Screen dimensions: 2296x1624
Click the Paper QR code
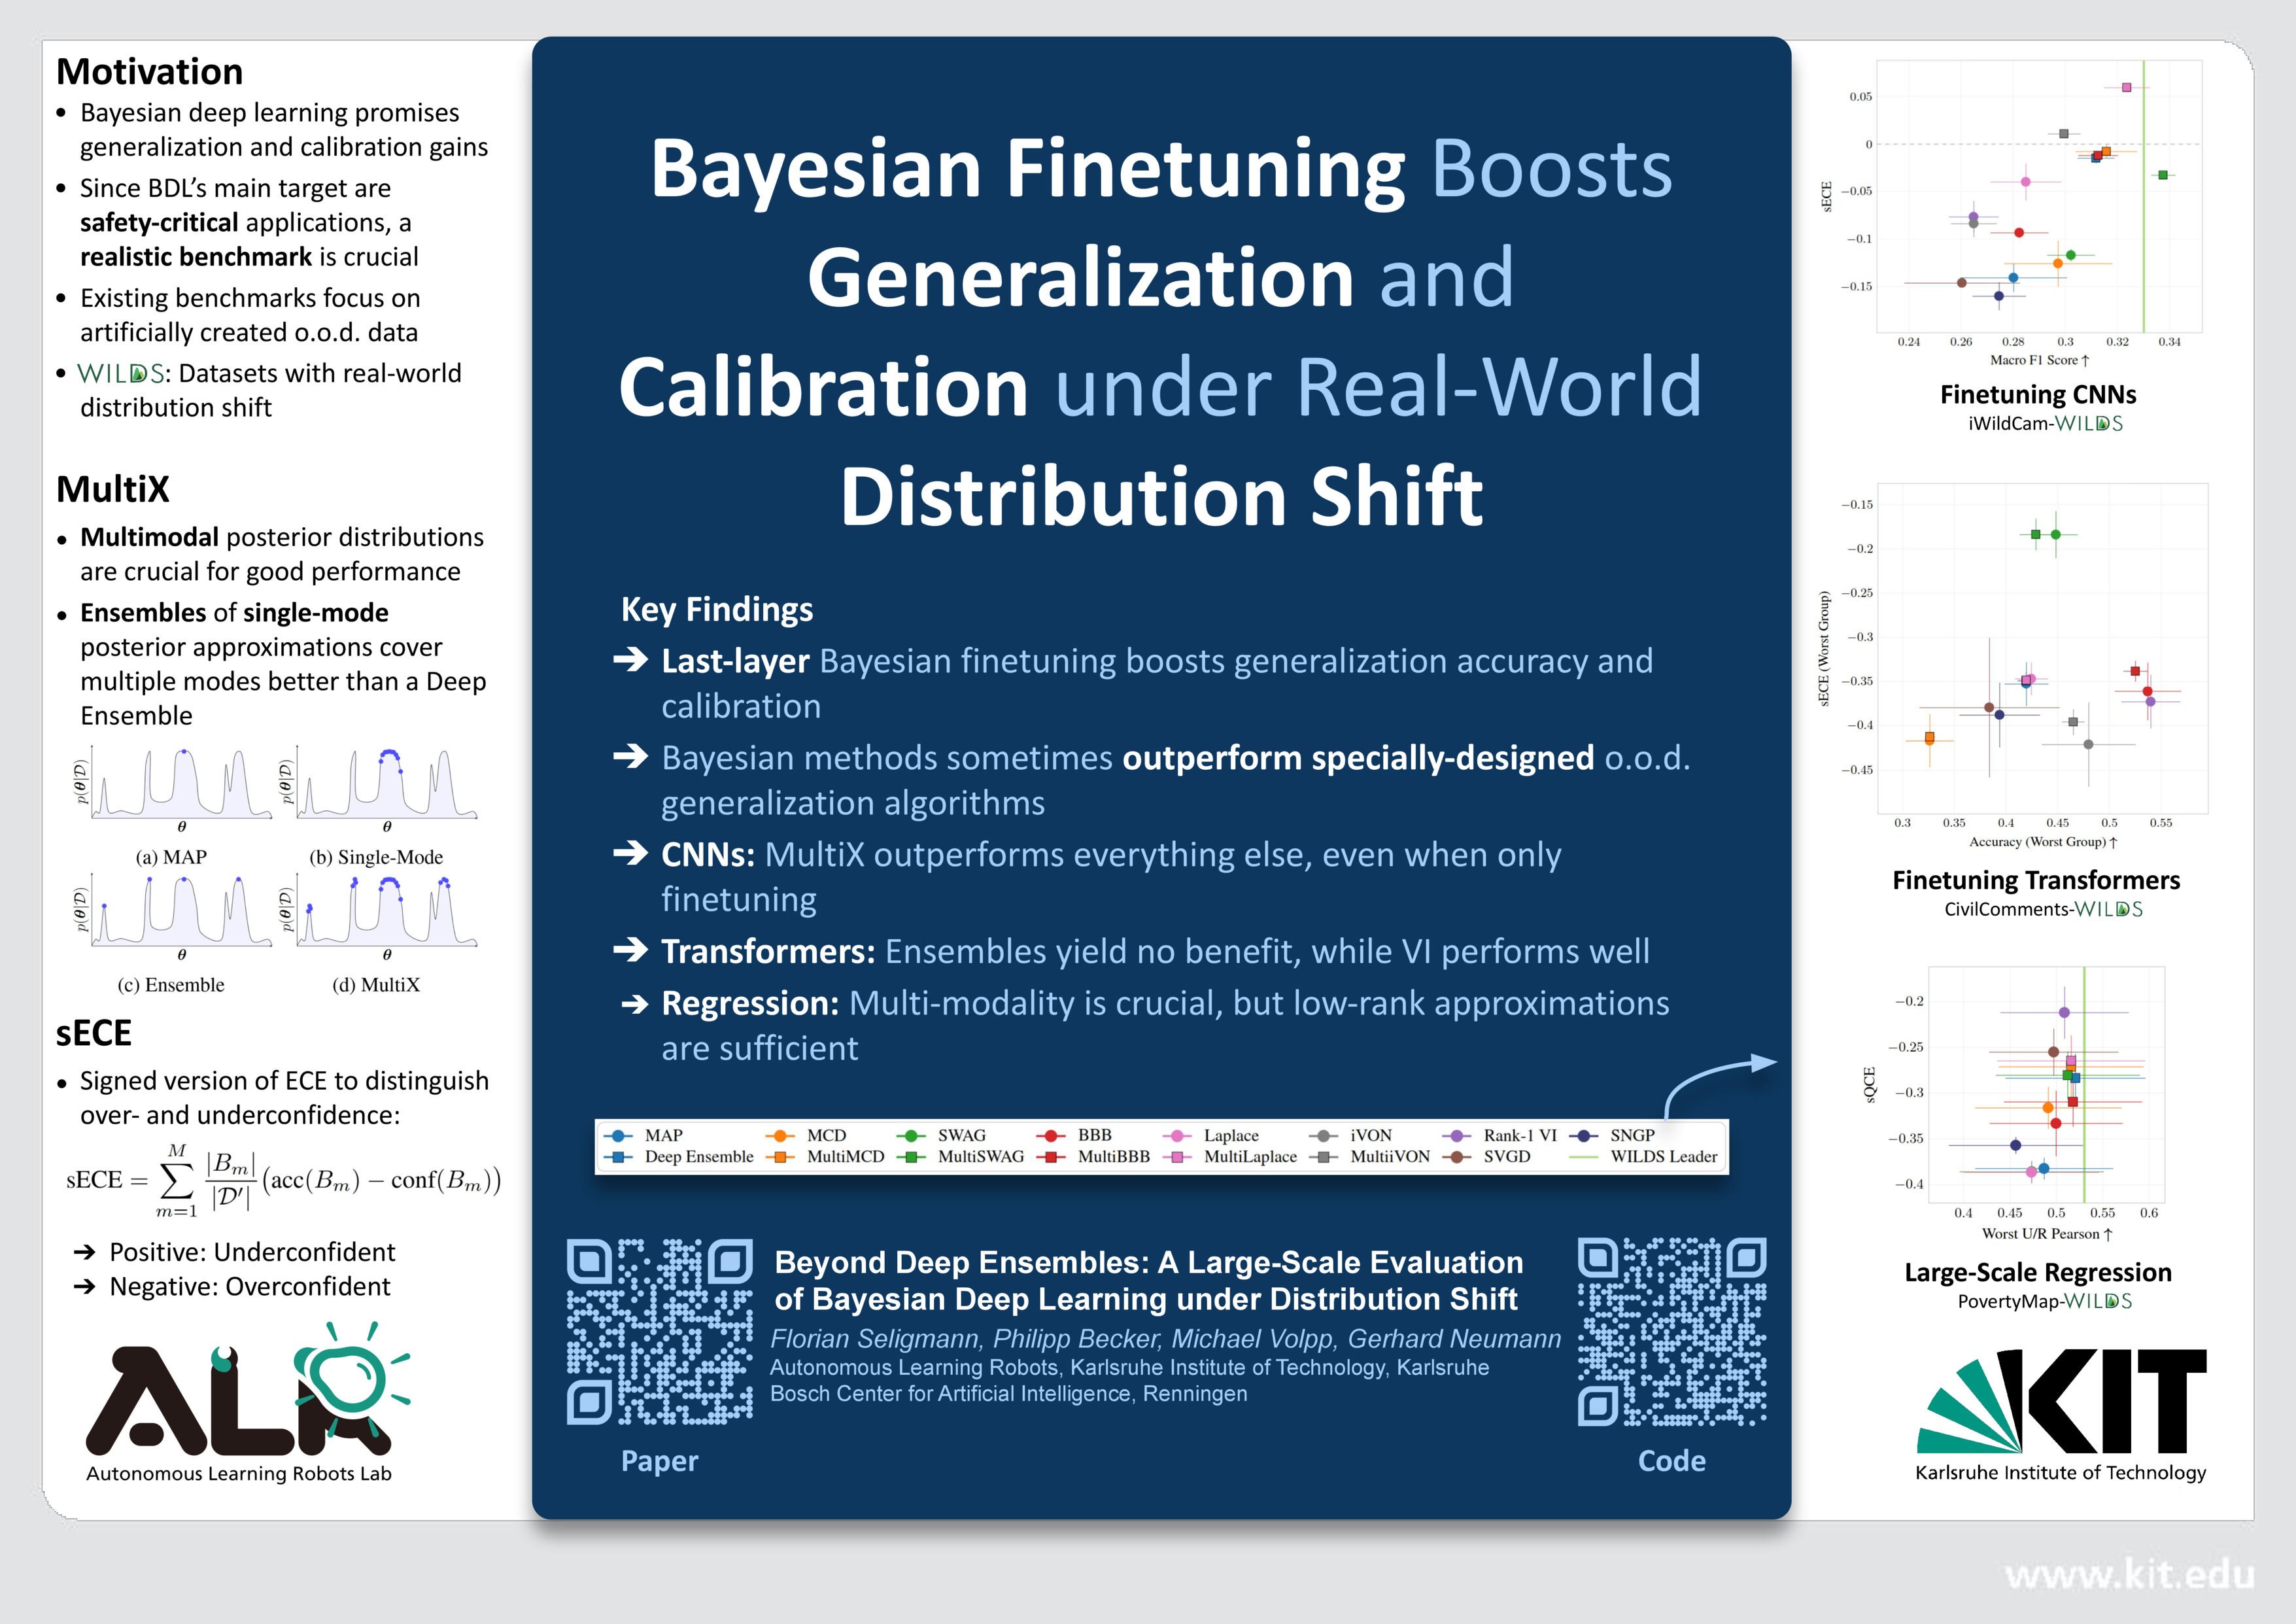coord(659,1331)
